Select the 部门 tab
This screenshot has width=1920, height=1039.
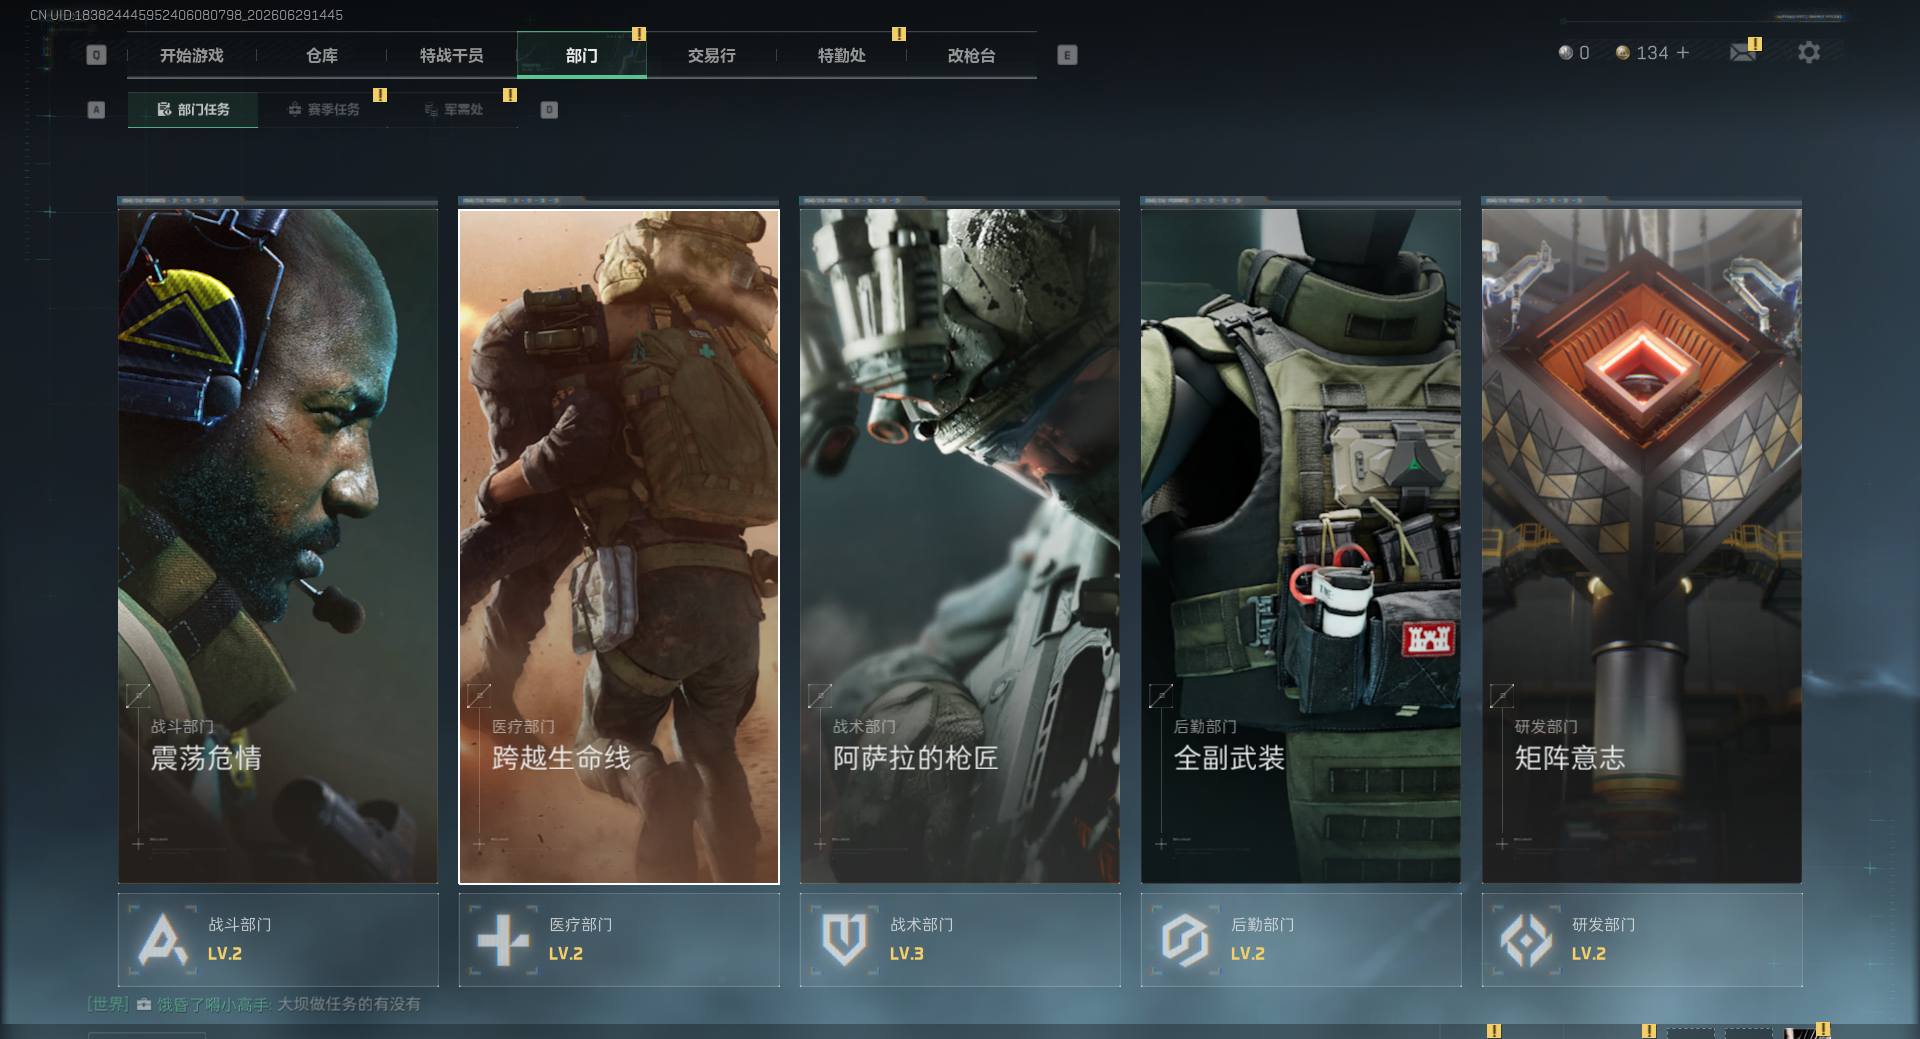582,55
